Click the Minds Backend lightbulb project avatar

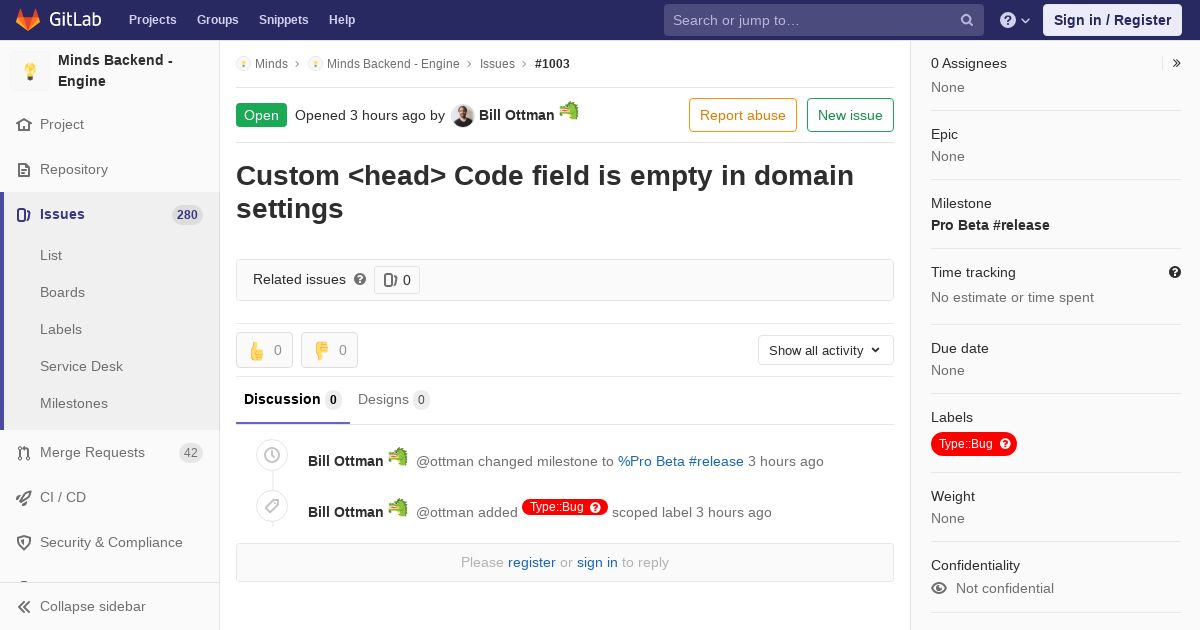(x=30, y=71)
